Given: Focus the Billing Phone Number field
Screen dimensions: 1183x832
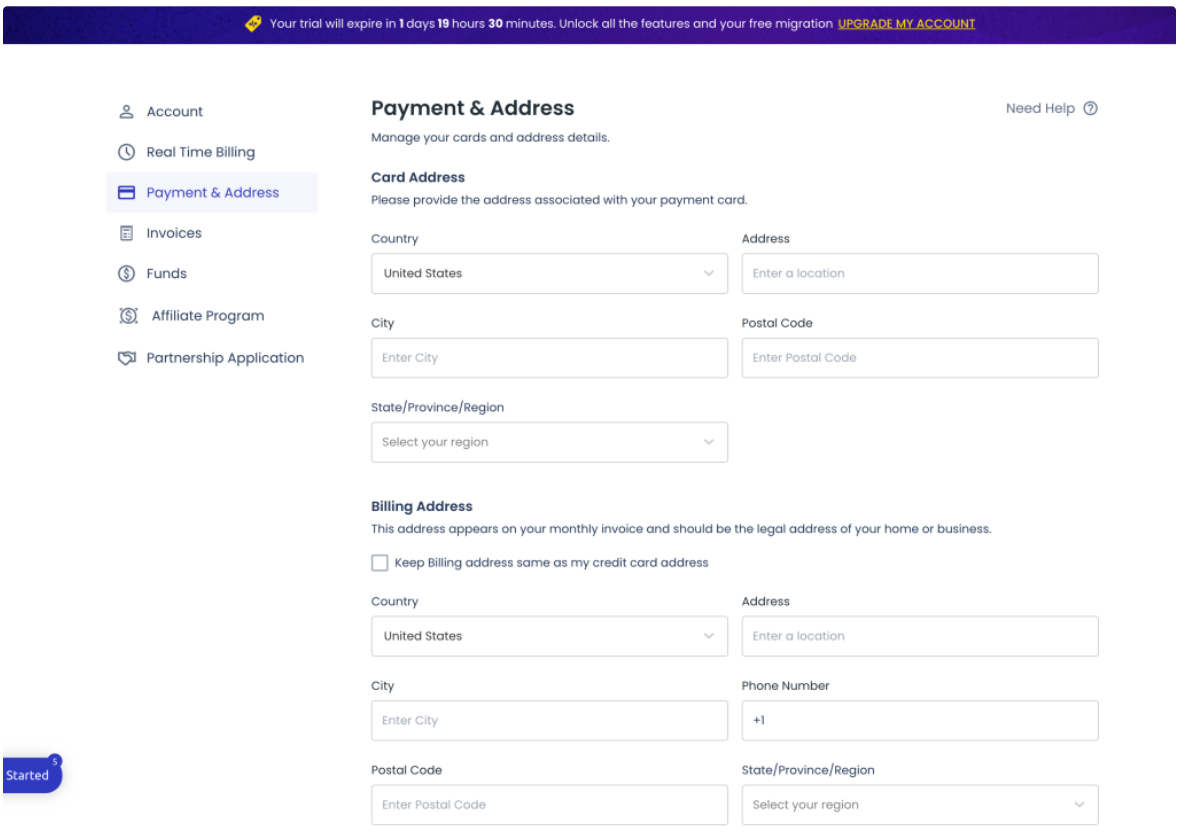Looking at the screenshot, I should pyautogui.click(x=919, y=720).
